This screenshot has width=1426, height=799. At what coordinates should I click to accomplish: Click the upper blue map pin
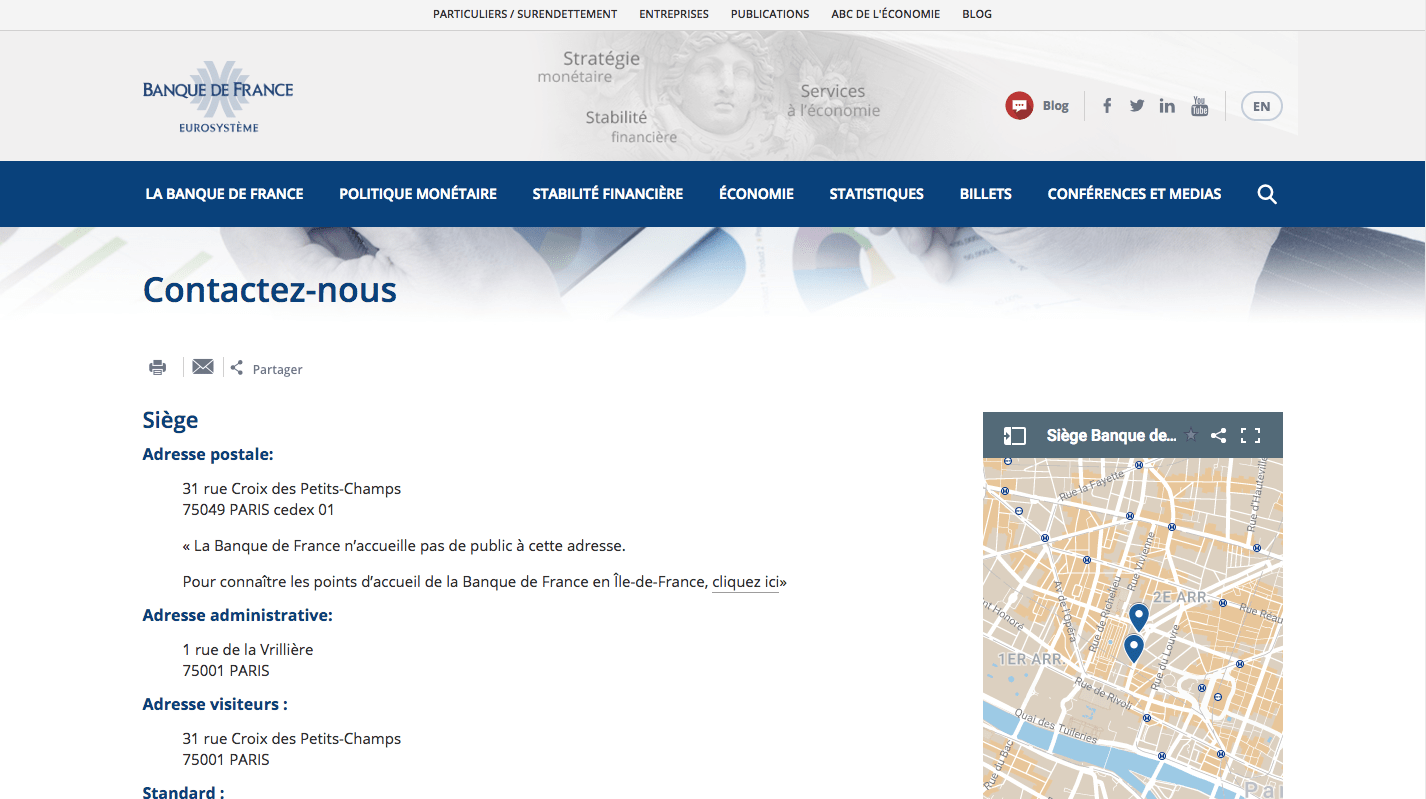1138,616
